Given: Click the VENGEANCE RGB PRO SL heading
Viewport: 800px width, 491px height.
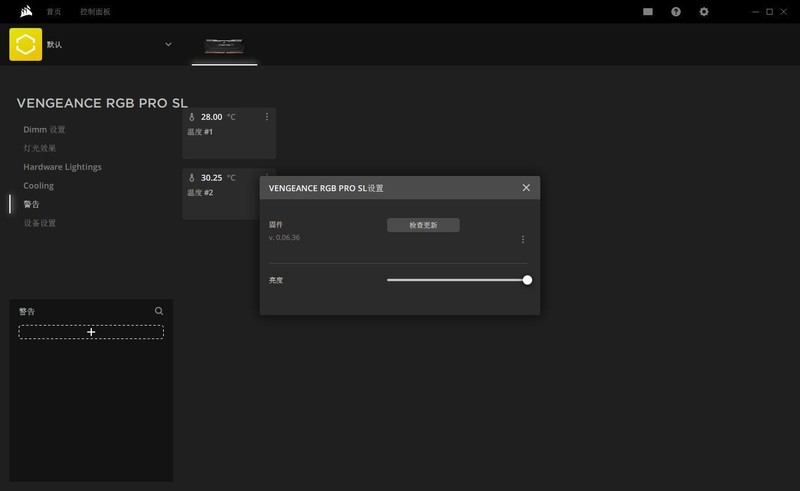Looking at the screenshot, I should (102, 103).
